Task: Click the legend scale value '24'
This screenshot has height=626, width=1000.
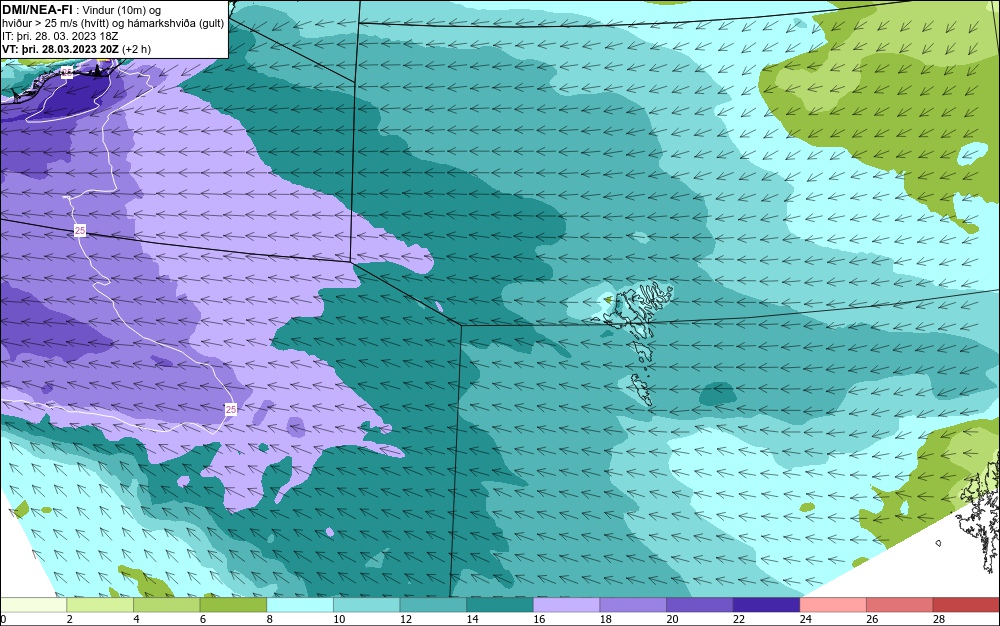Action: (x=805, y=619)
